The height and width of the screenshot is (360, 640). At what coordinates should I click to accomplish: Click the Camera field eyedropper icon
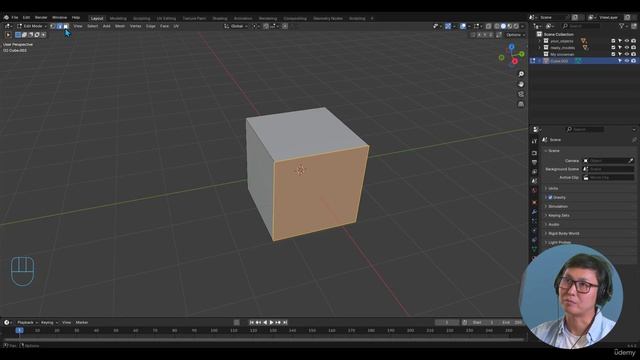[x=631, y=161]
